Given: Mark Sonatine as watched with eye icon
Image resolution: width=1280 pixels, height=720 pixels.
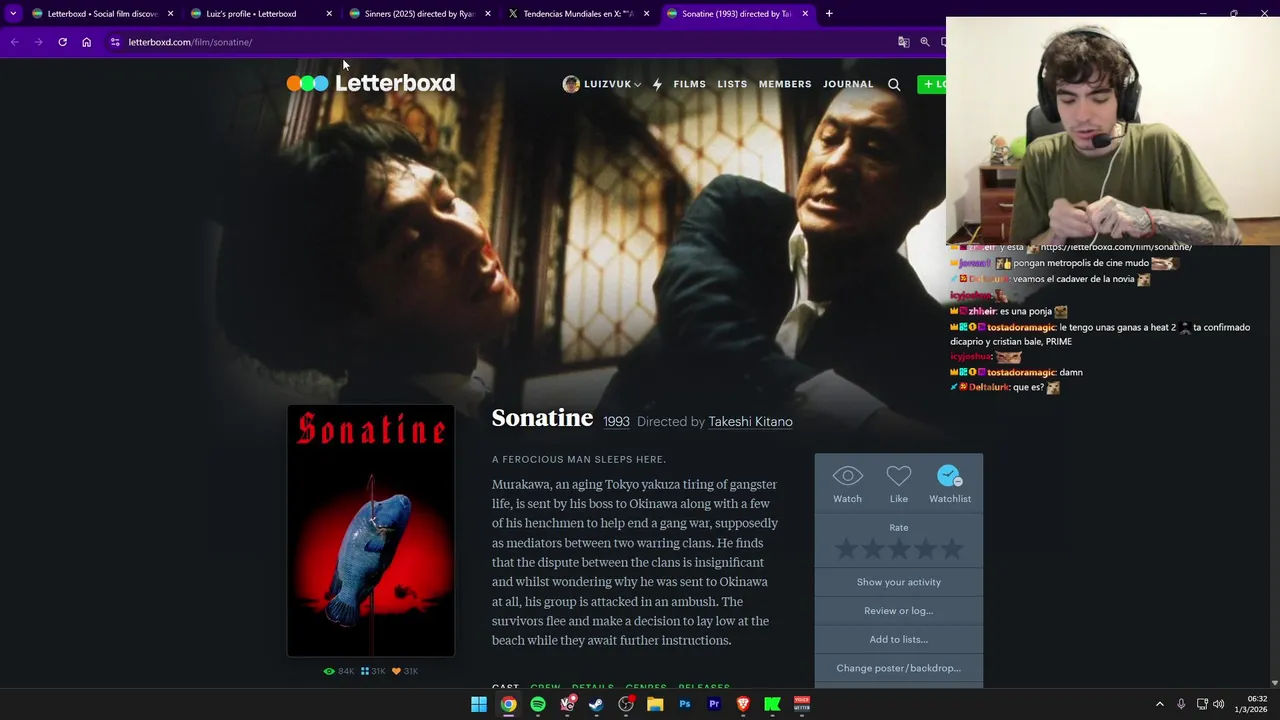Looking at the screenshot, I should [x=847, y=476].
